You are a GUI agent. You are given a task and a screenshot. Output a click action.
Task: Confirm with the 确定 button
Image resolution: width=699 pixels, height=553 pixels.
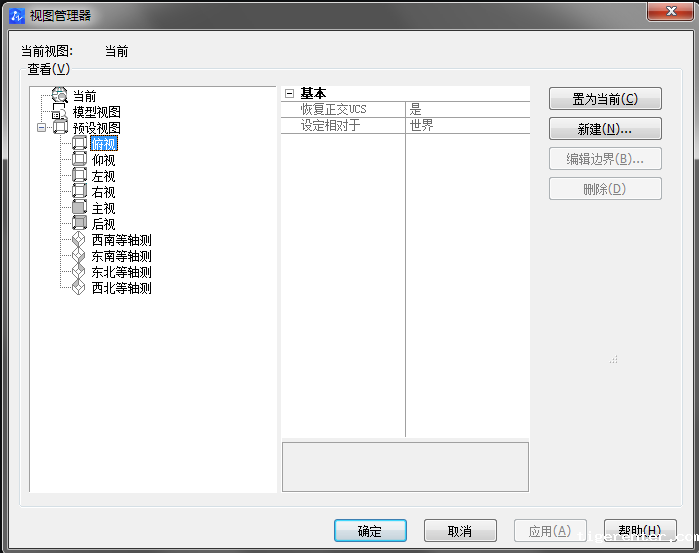[x=370, y=531]
